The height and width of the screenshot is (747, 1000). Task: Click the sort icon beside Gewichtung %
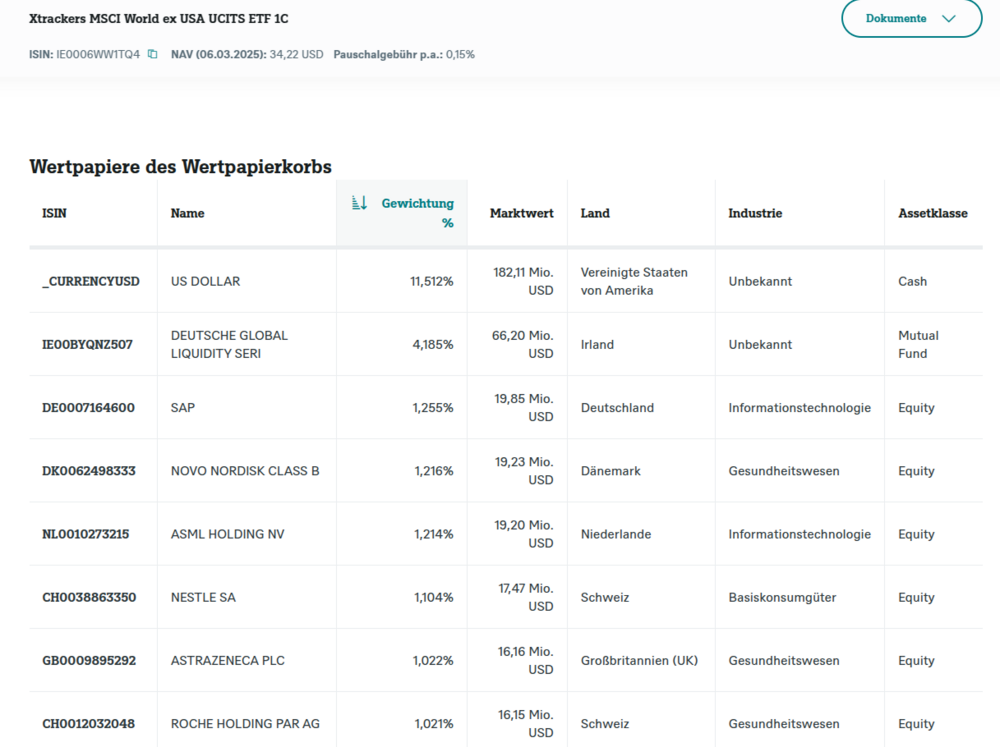360,203
